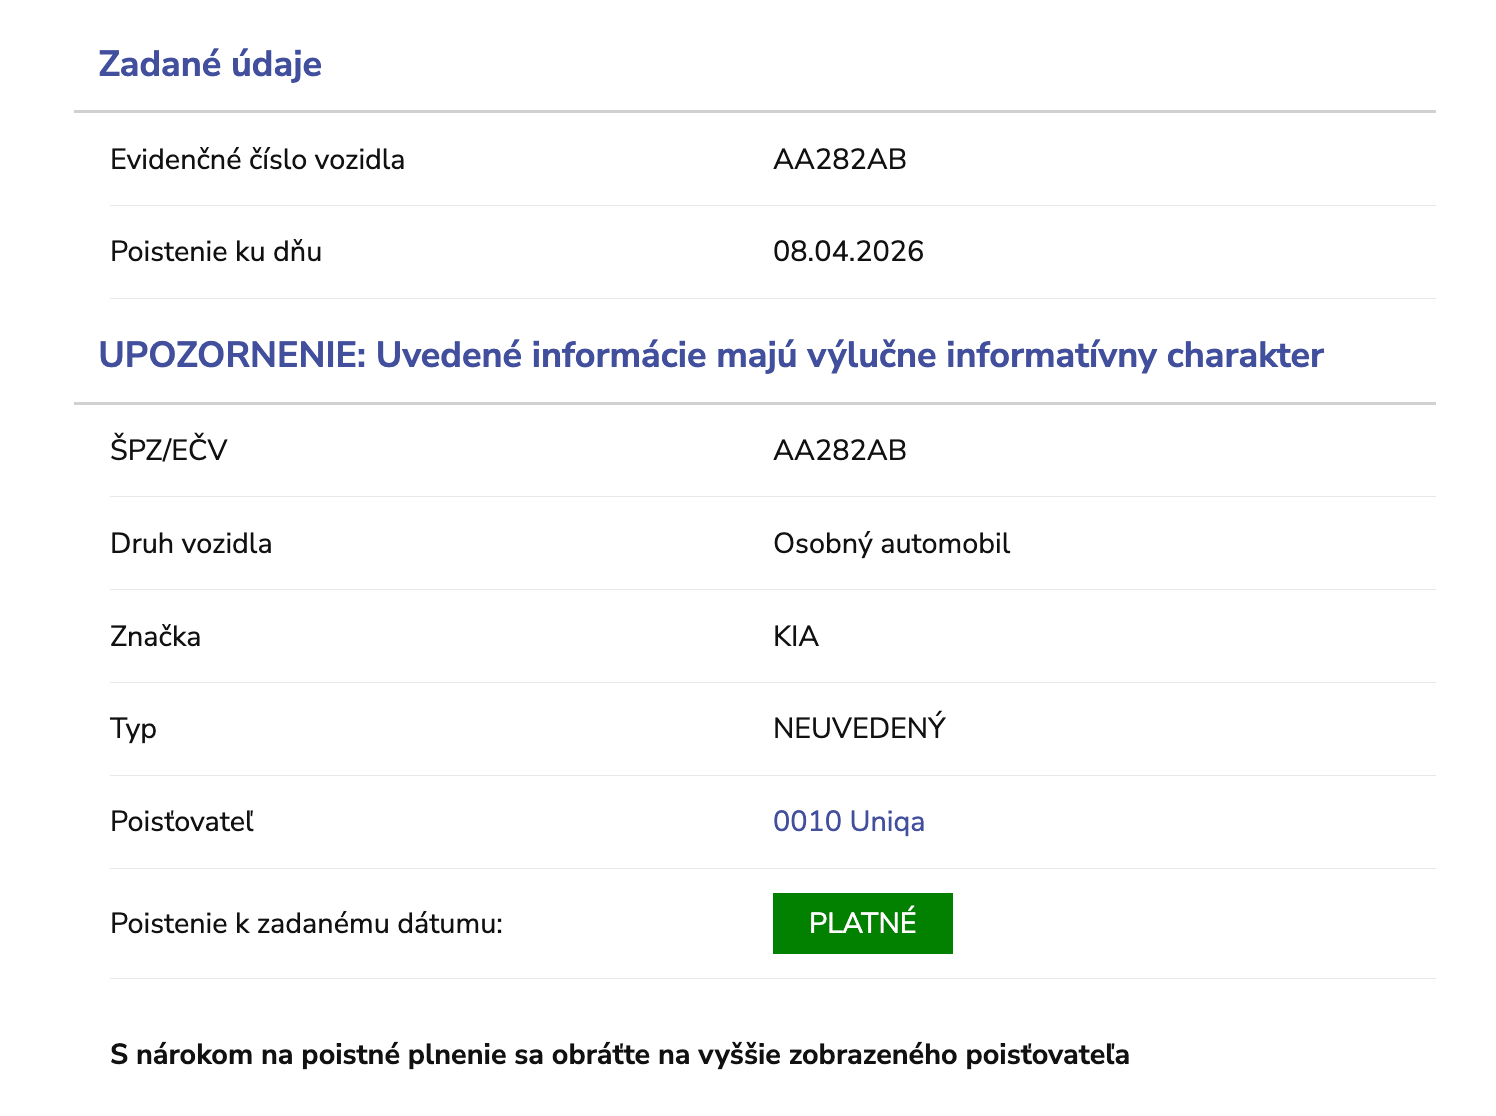This screenshot has height=1116, width=1496.
Task: Click the UPOZORNENIE warning heading
Action: [x=710, y=355]
